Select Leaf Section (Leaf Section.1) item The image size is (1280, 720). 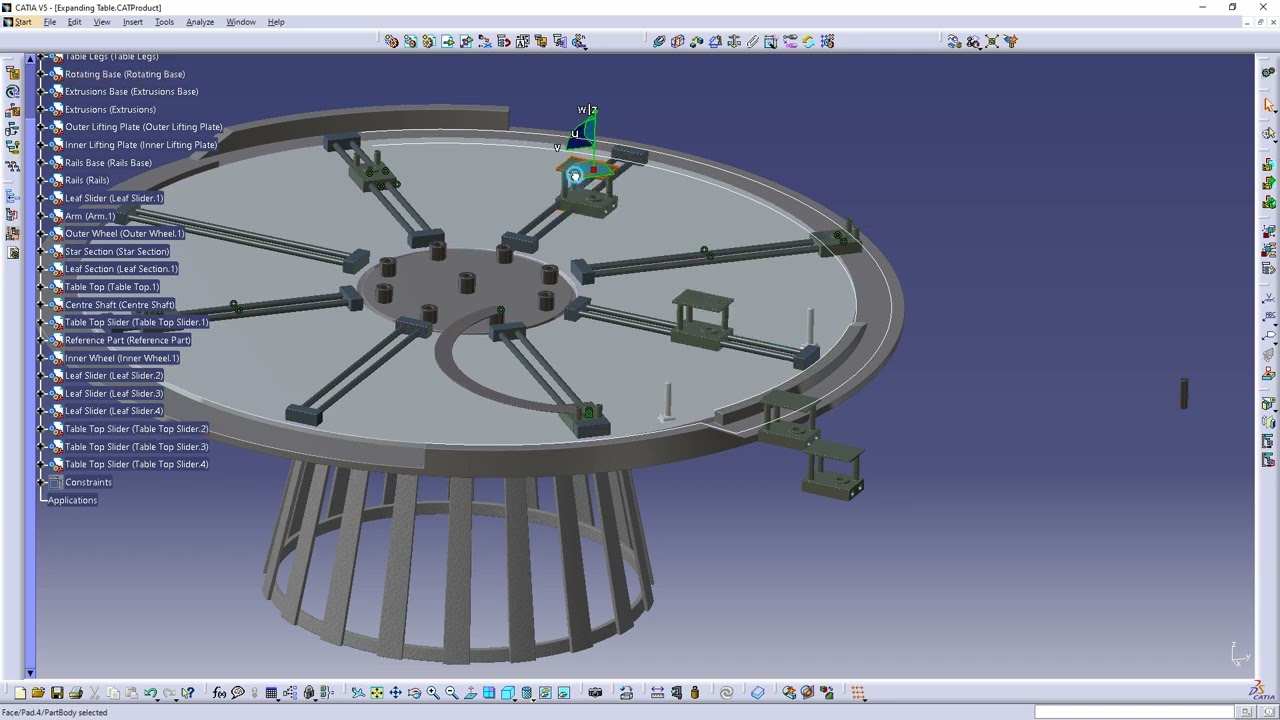pyautogui.click(x=121, y=269)
